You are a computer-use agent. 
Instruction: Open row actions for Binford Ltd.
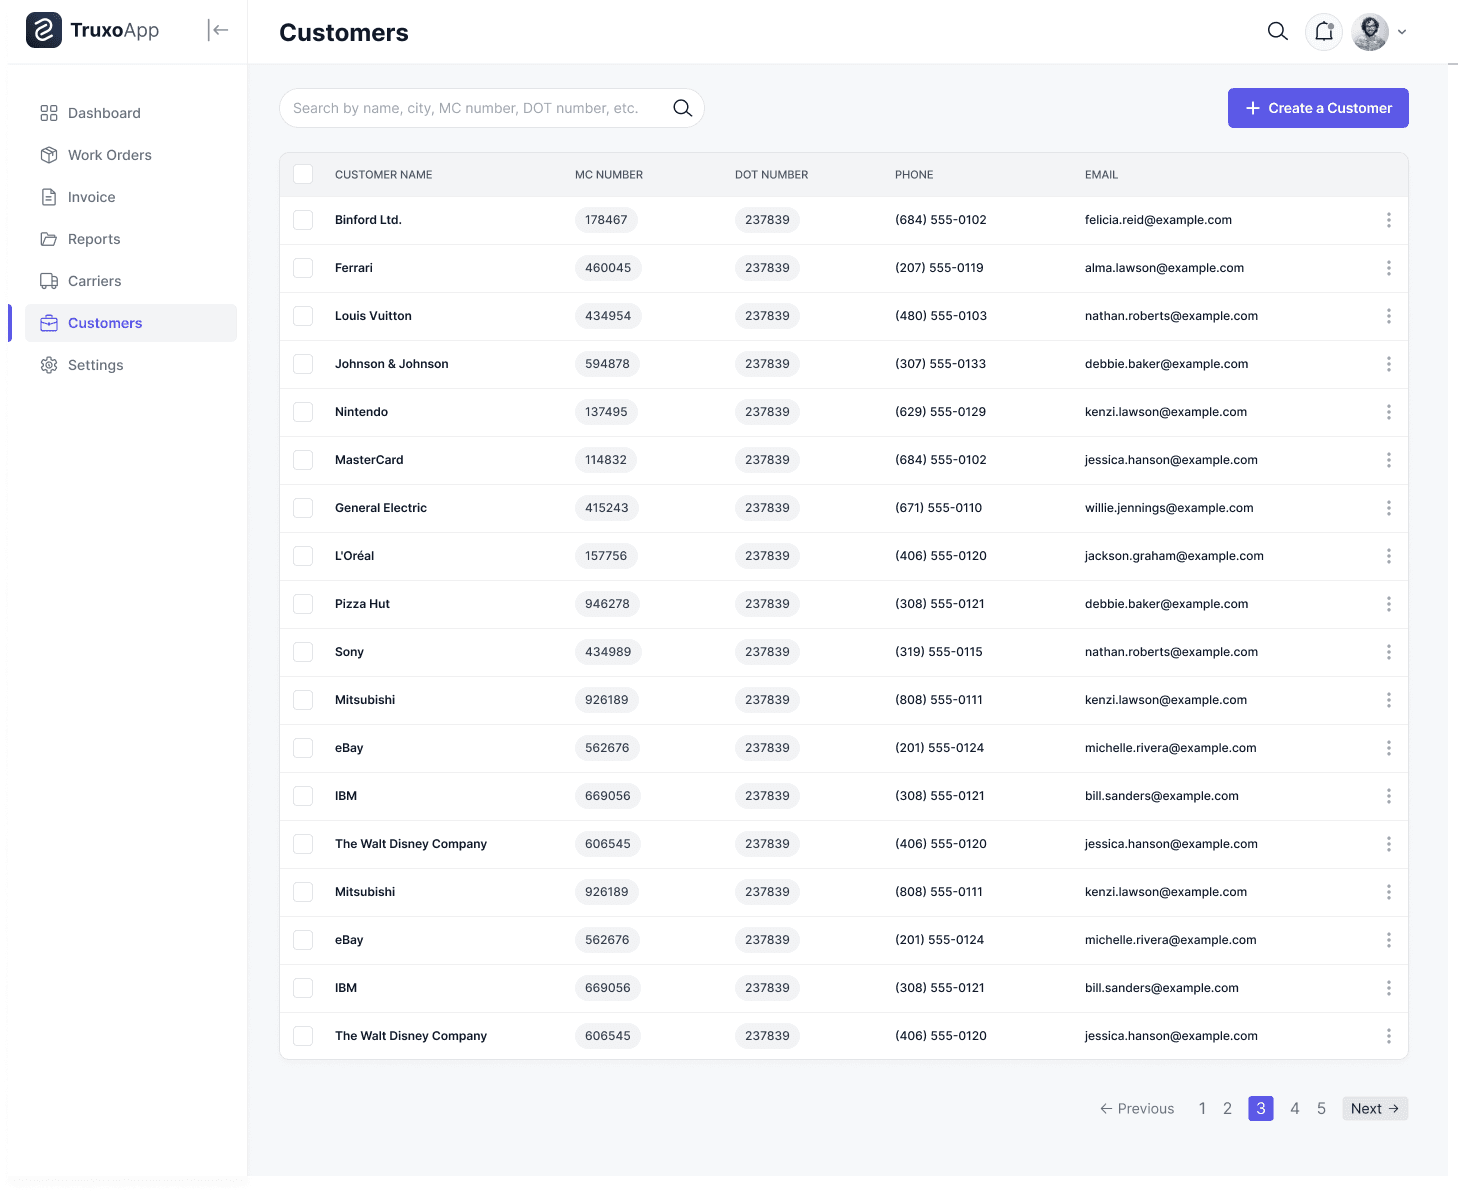(x=1388, y=220)
